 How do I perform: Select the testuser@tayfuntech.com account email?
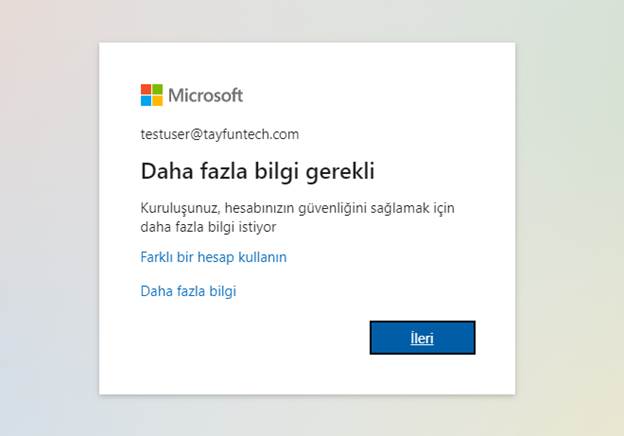coord(220,134)
